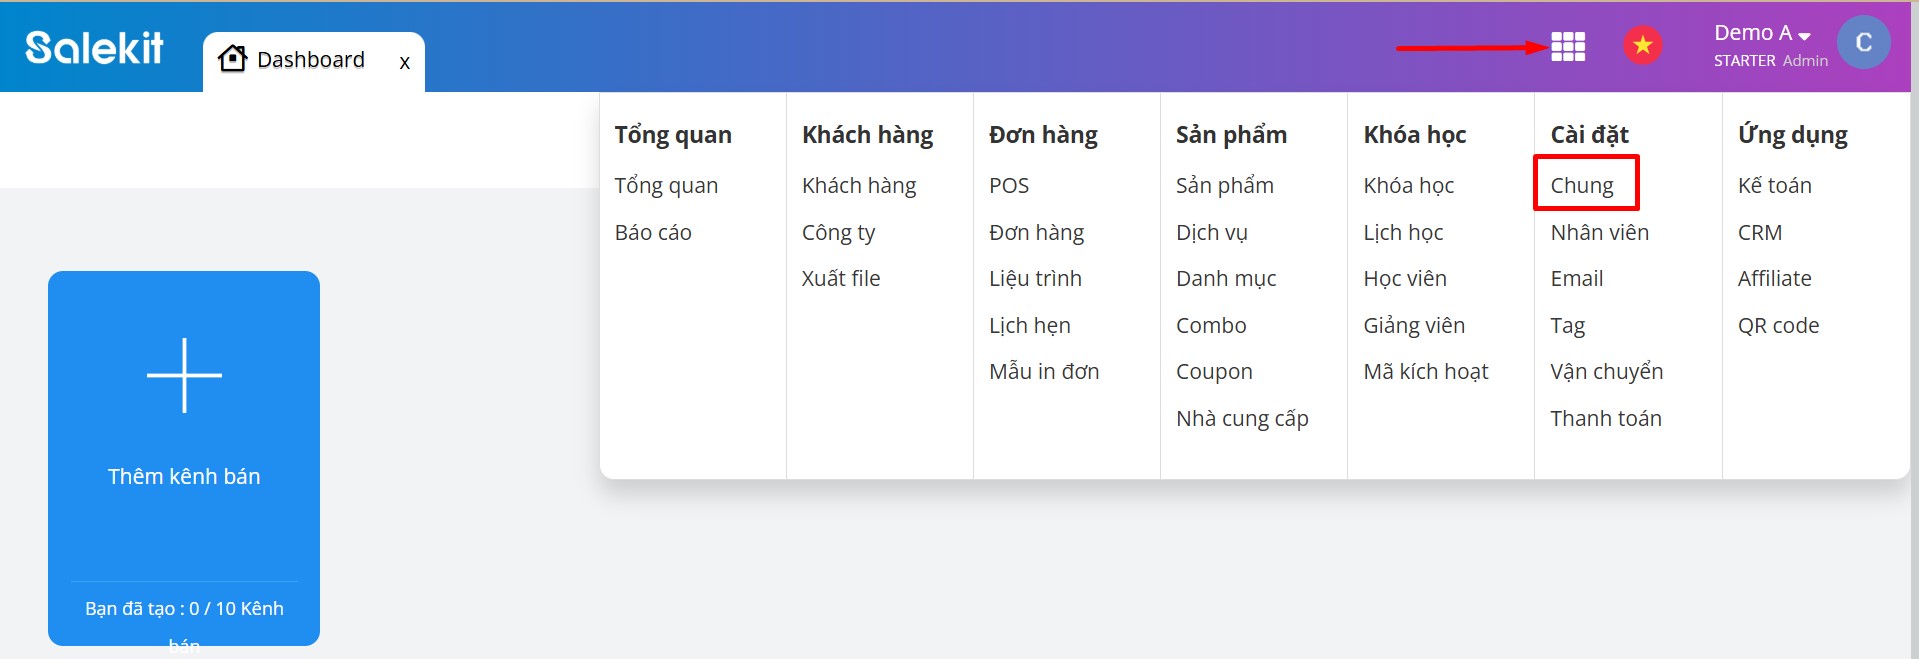Close the Dashboard tab
1919x659 pixels.
[x=404, y=62]
